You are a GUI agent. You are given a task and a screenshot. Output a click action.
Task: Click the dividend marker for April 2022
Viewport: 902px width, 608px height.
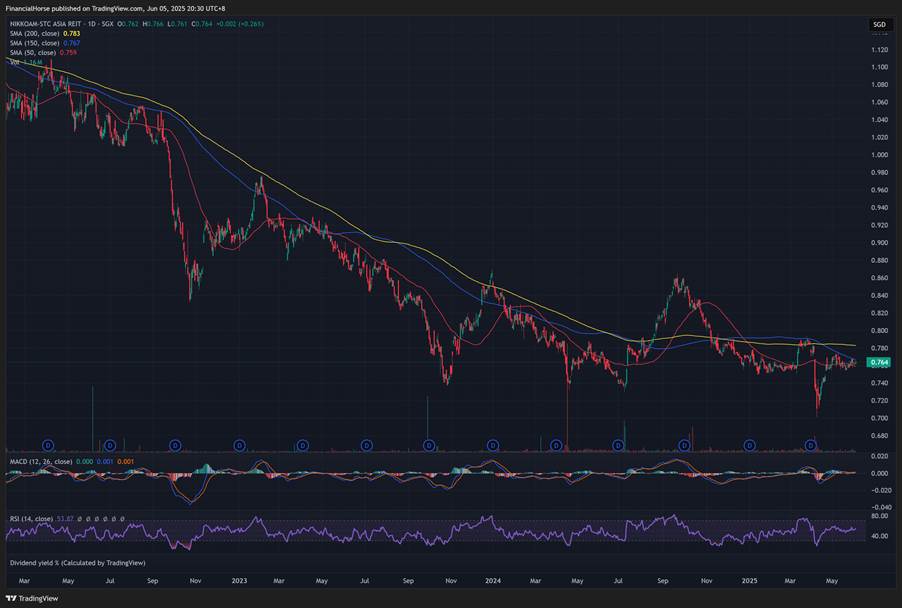click(x=48, y=445)
